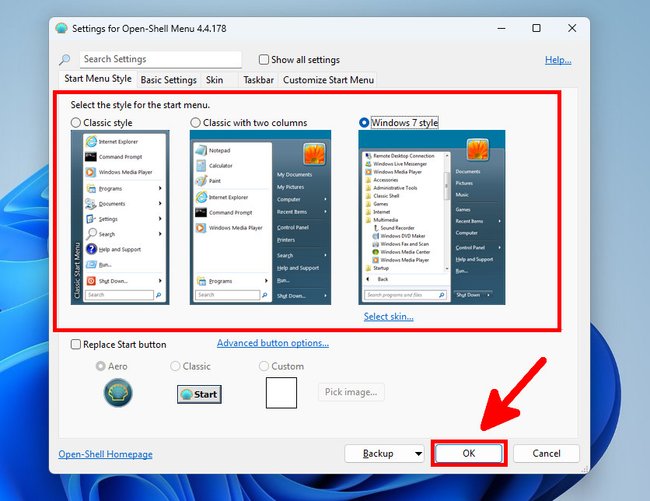650x501 pixels.
Task: Click the Pick image button
Action: click(x=351, y=392)
